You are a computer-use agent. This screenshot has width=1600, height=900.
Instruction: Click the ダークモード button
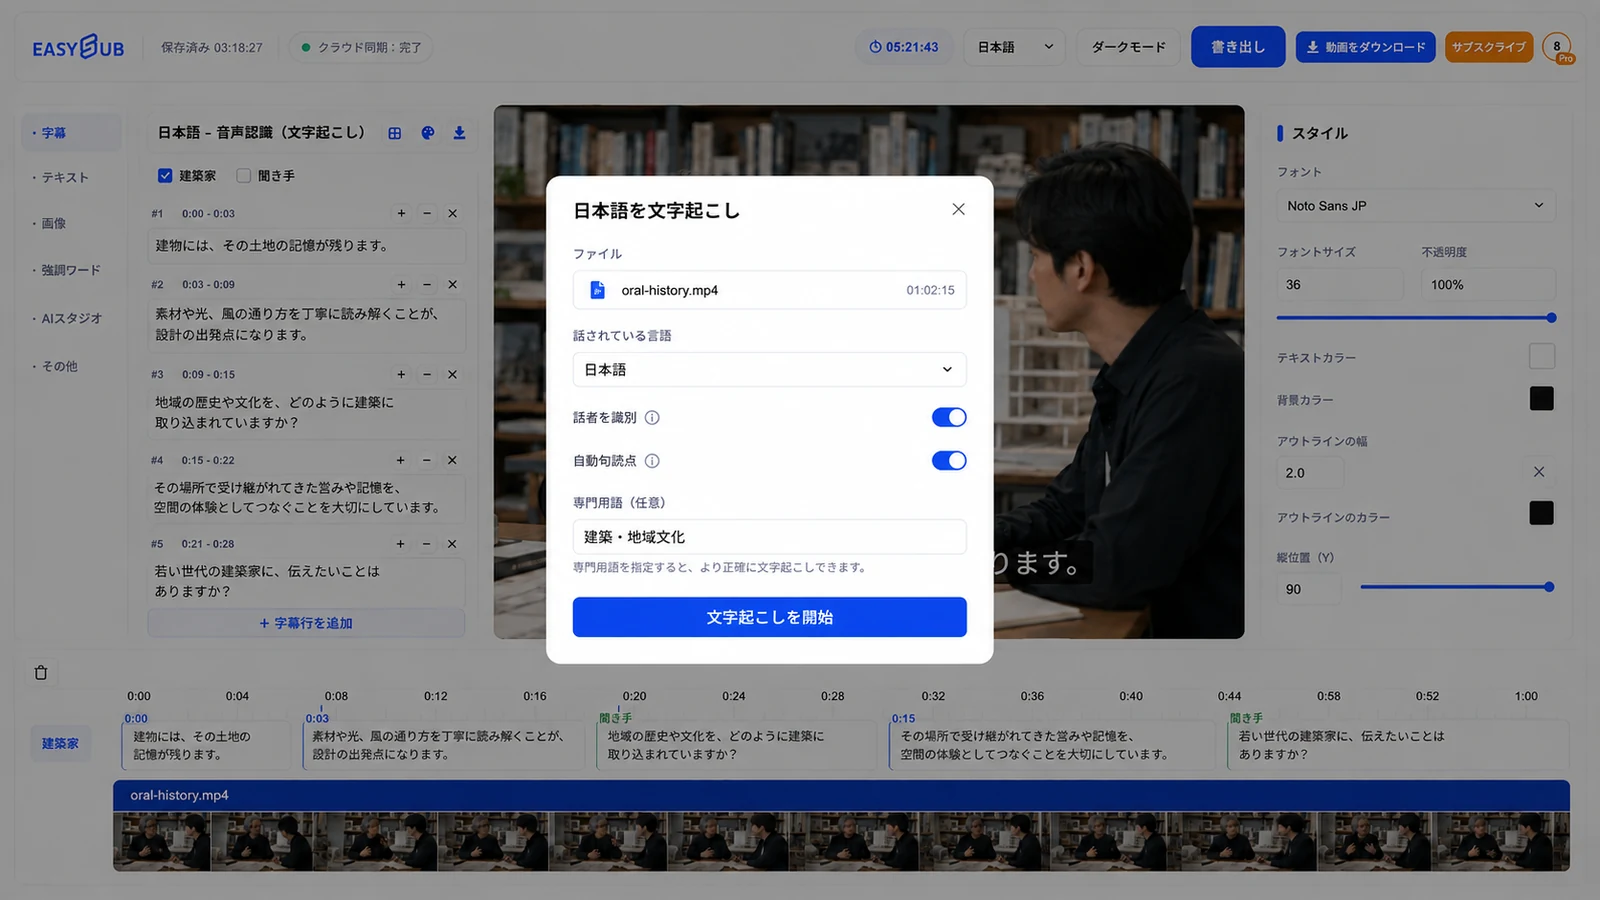pos(1128,47)
